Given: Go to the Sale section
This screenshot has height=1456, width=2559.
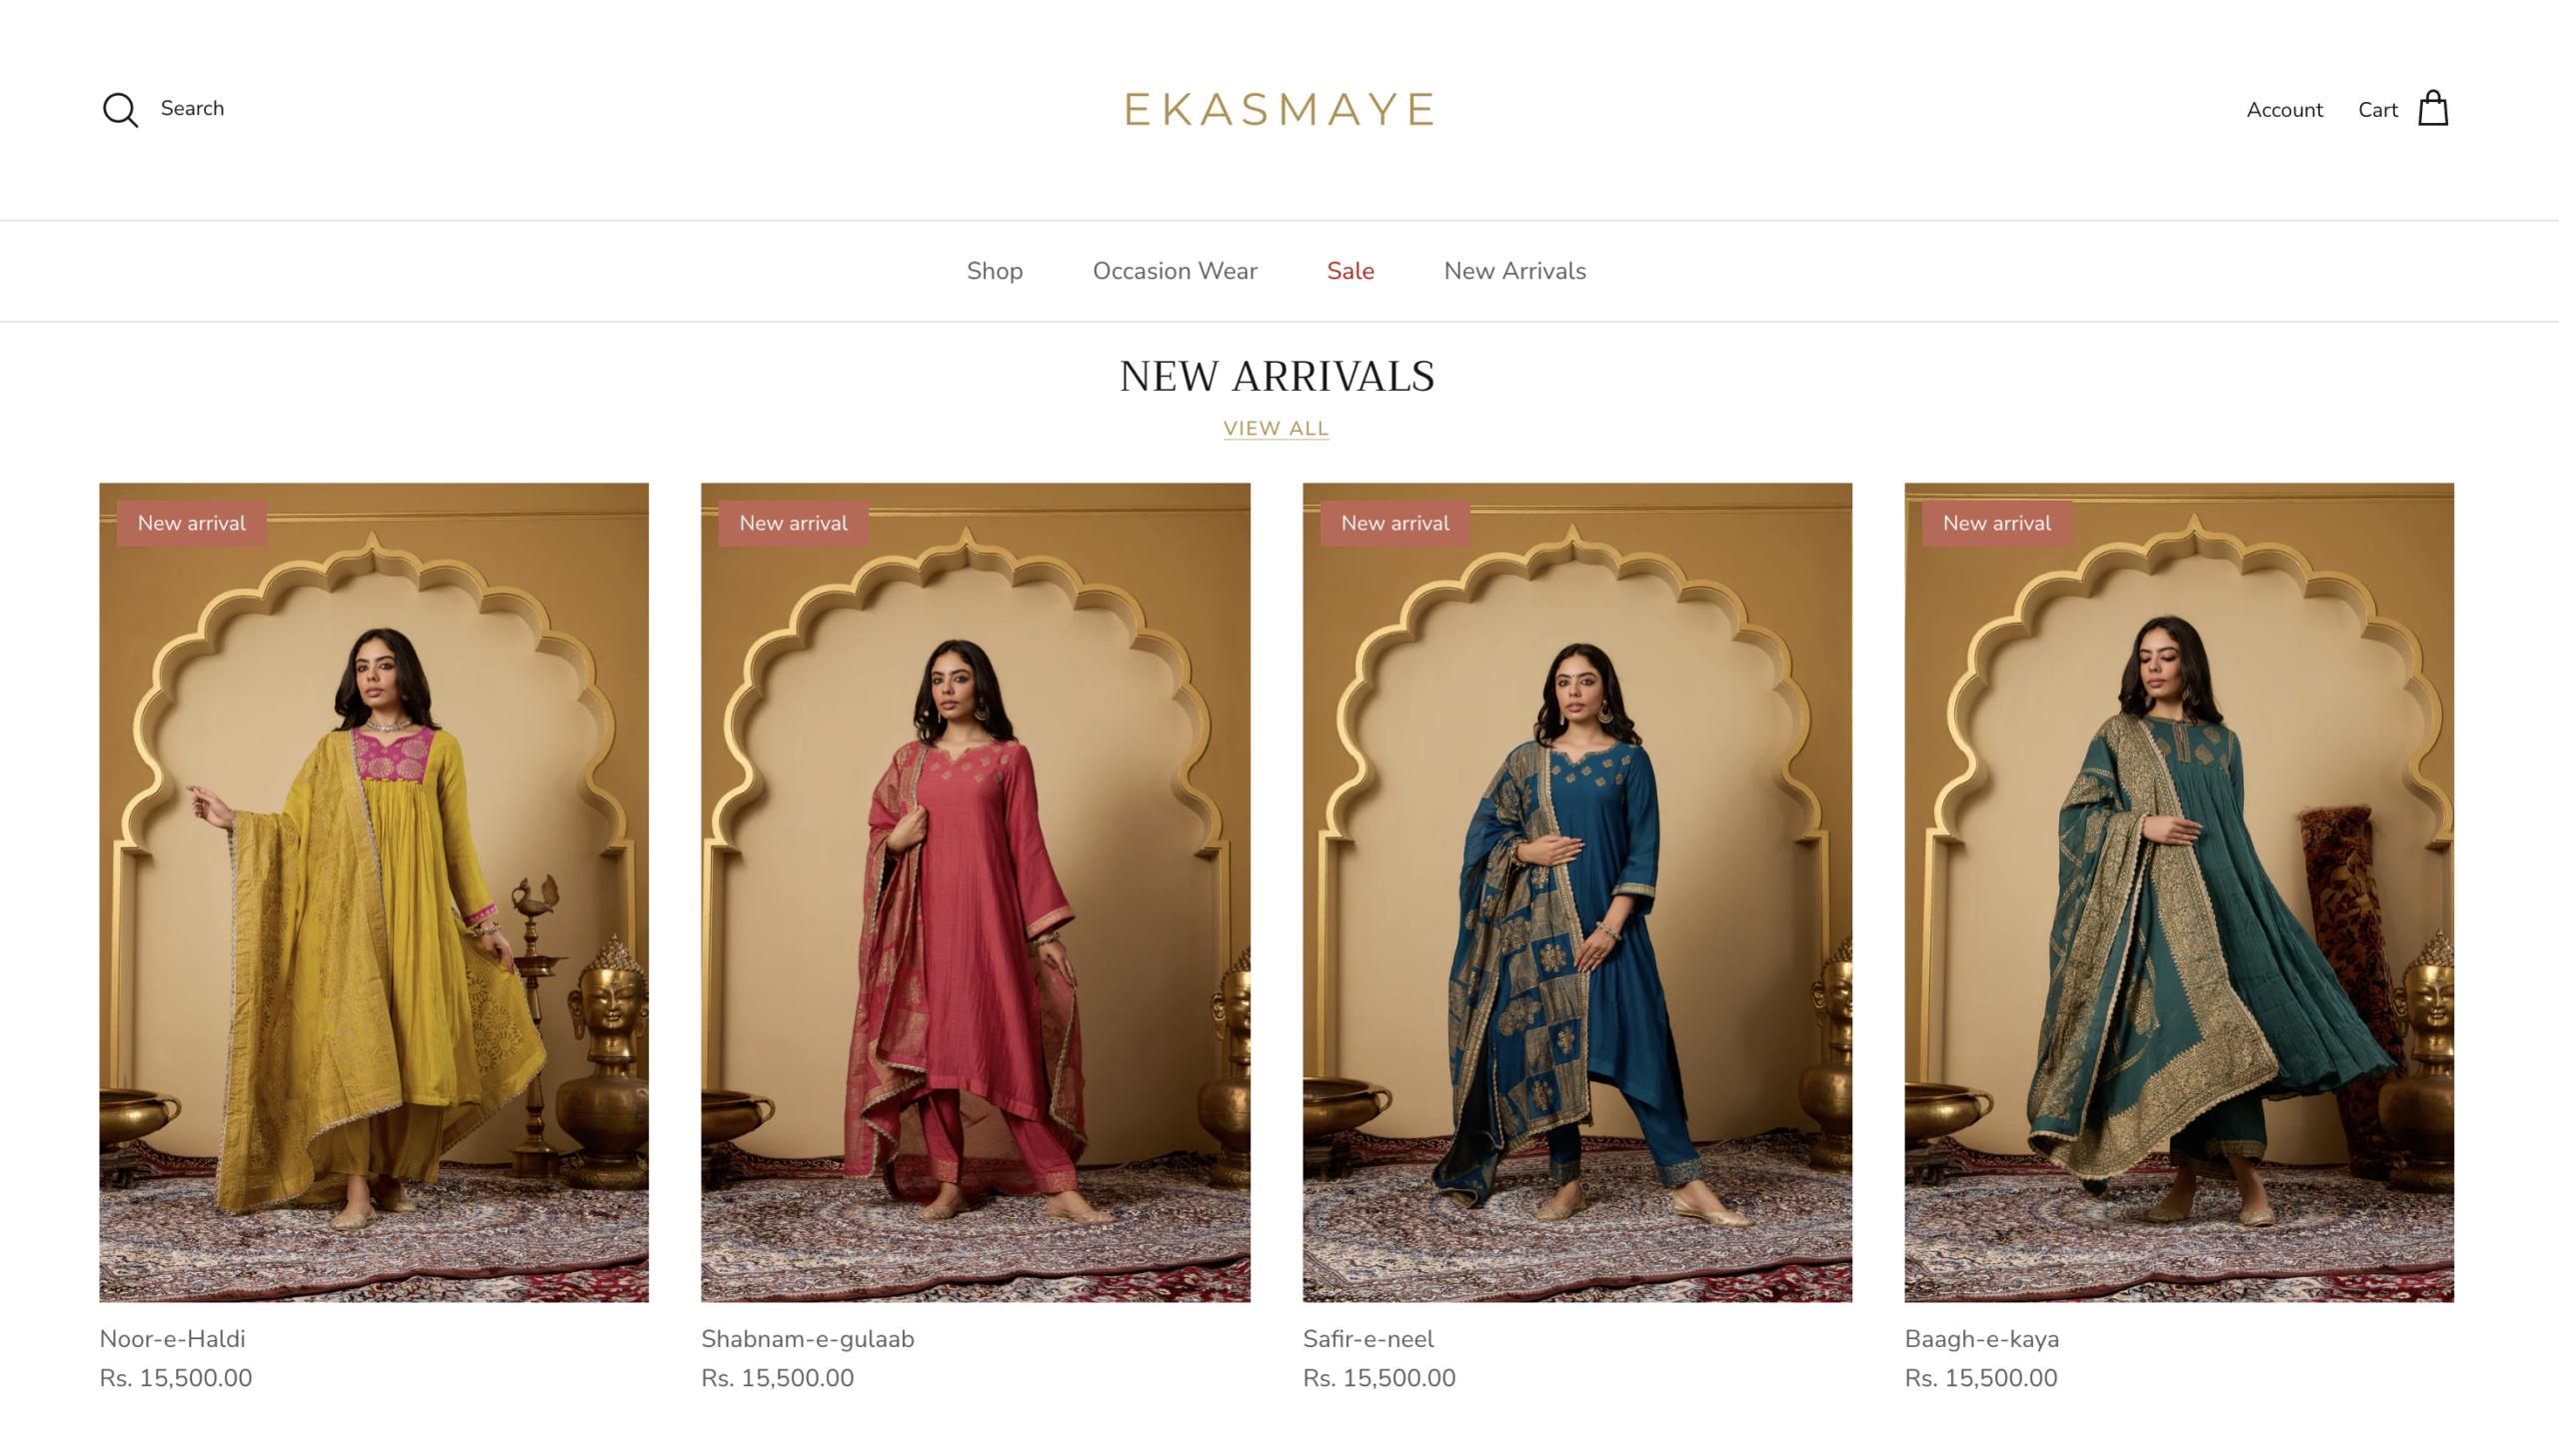Looking at the screenshot, I should pos(1350,271).
